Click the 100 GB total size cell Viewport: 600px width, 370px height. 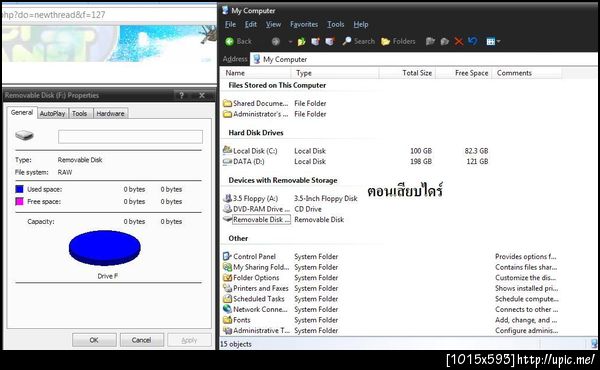421,151
